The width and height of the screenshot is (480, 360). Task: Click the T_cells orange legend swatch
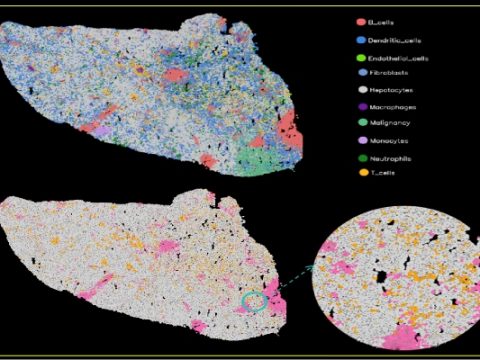point(363,173)
